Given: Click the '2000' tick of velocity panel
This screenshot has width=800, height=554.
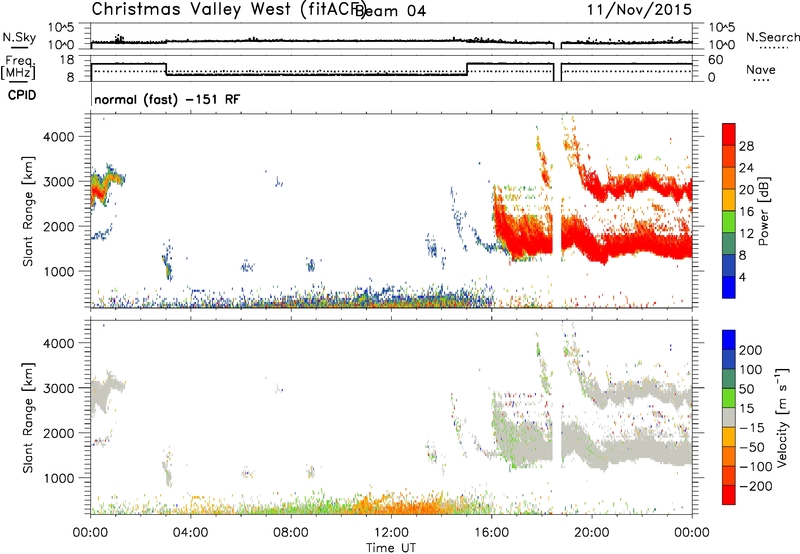Looking at the screenshot, I should [58, 433].
